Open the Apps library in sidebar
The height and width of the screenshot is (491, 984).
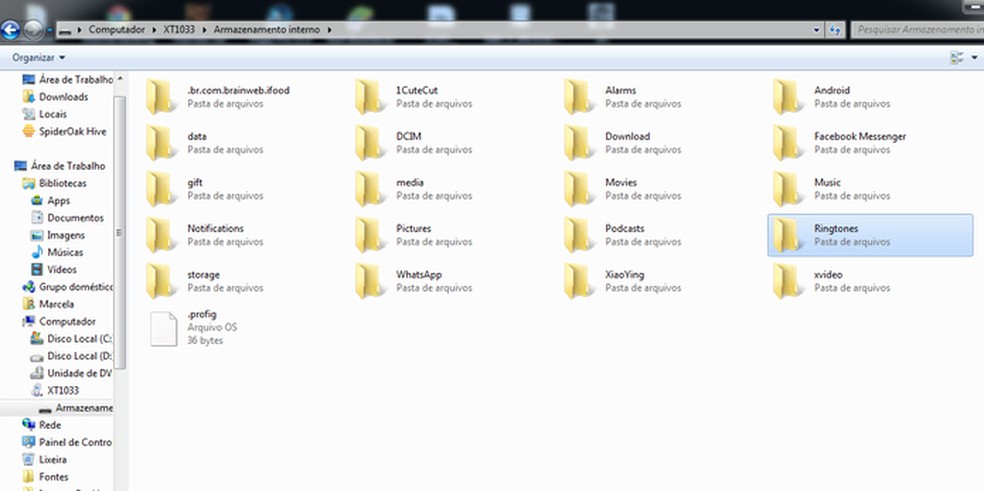pos(50,200)
